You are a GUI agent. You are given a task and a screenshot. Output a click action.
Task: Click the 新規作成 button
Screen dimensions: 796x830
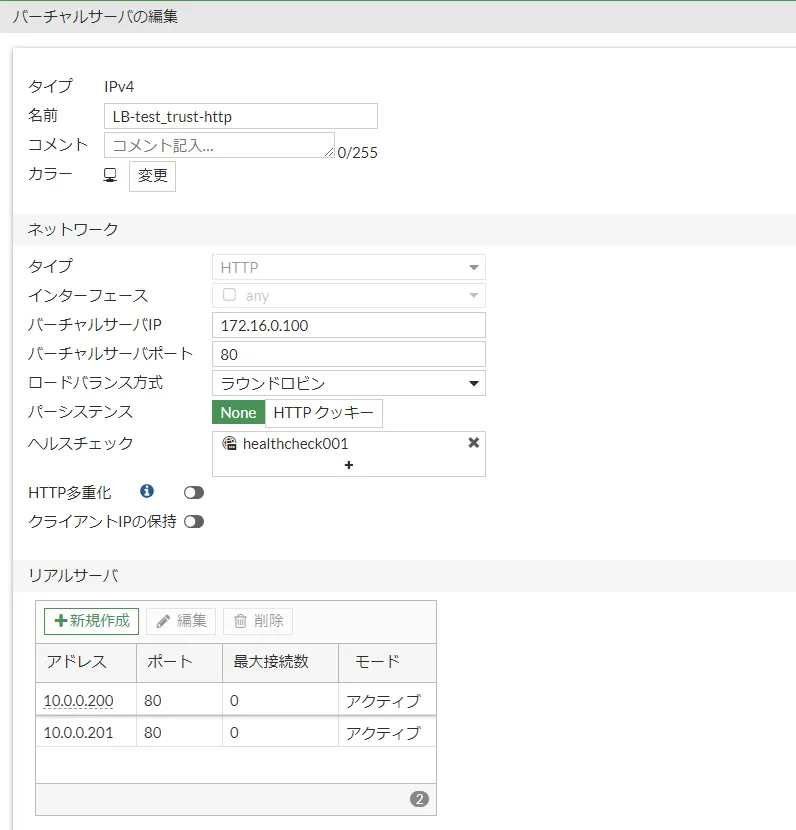pos(92,621)
